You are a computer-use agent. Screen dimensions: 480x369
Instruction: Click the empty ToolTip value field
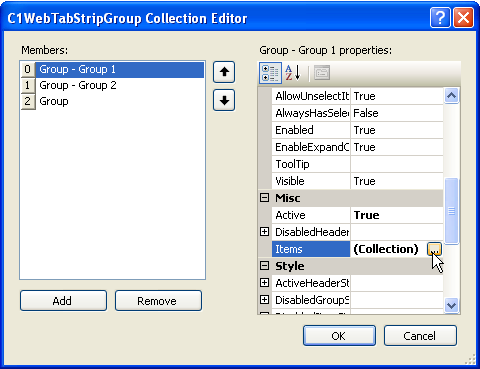pyautogui.click(x=397, y=164)
